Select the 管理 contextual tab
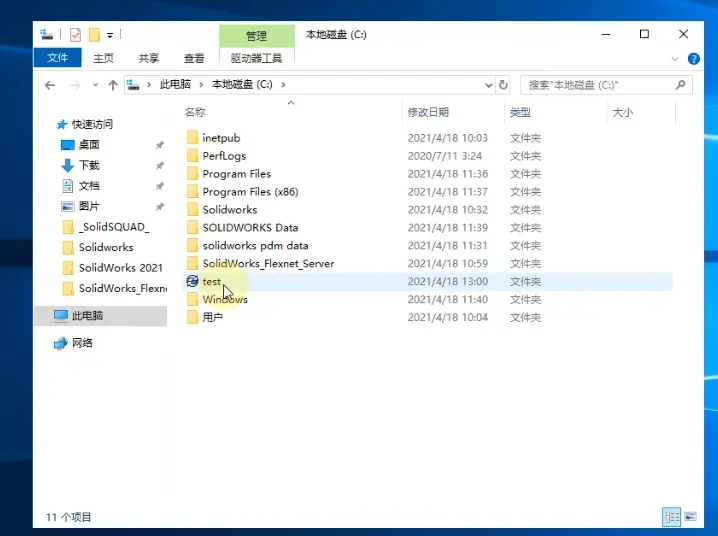Viewport: 718px width, 536px height. [256, 36]
